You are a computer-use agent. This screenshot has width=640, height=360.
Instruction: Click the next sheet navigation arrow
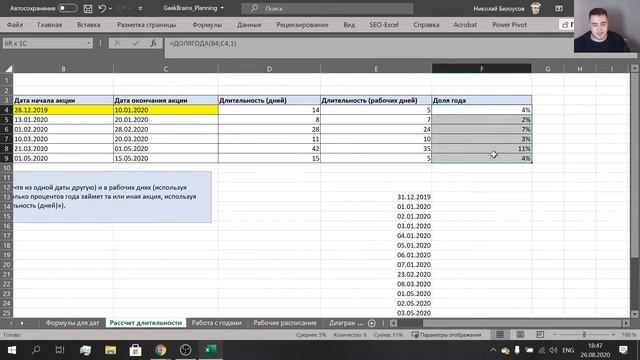(22, 323)
